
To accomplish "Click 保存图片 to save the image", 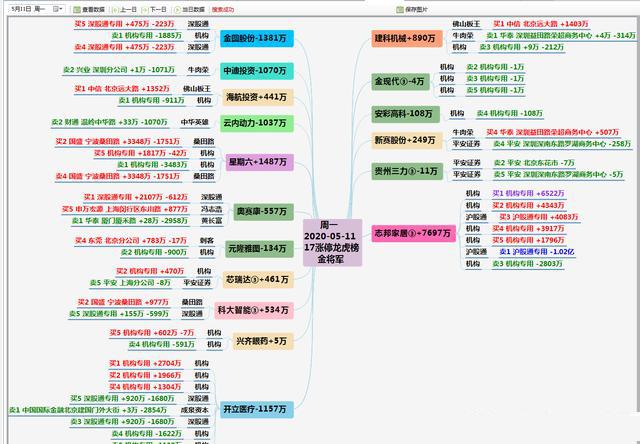I will (x=412, y=9).
